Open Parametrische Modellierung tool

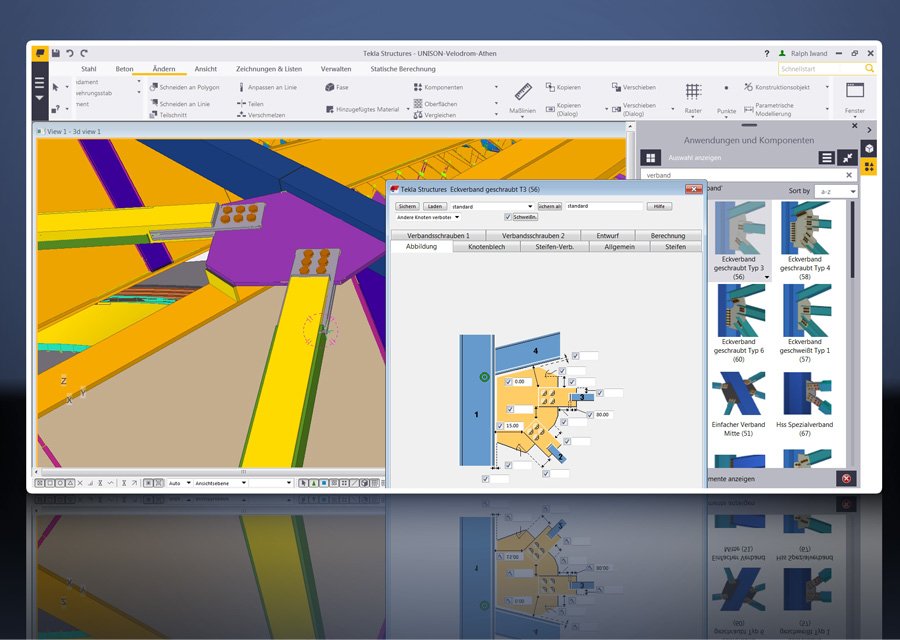(769, 109)
